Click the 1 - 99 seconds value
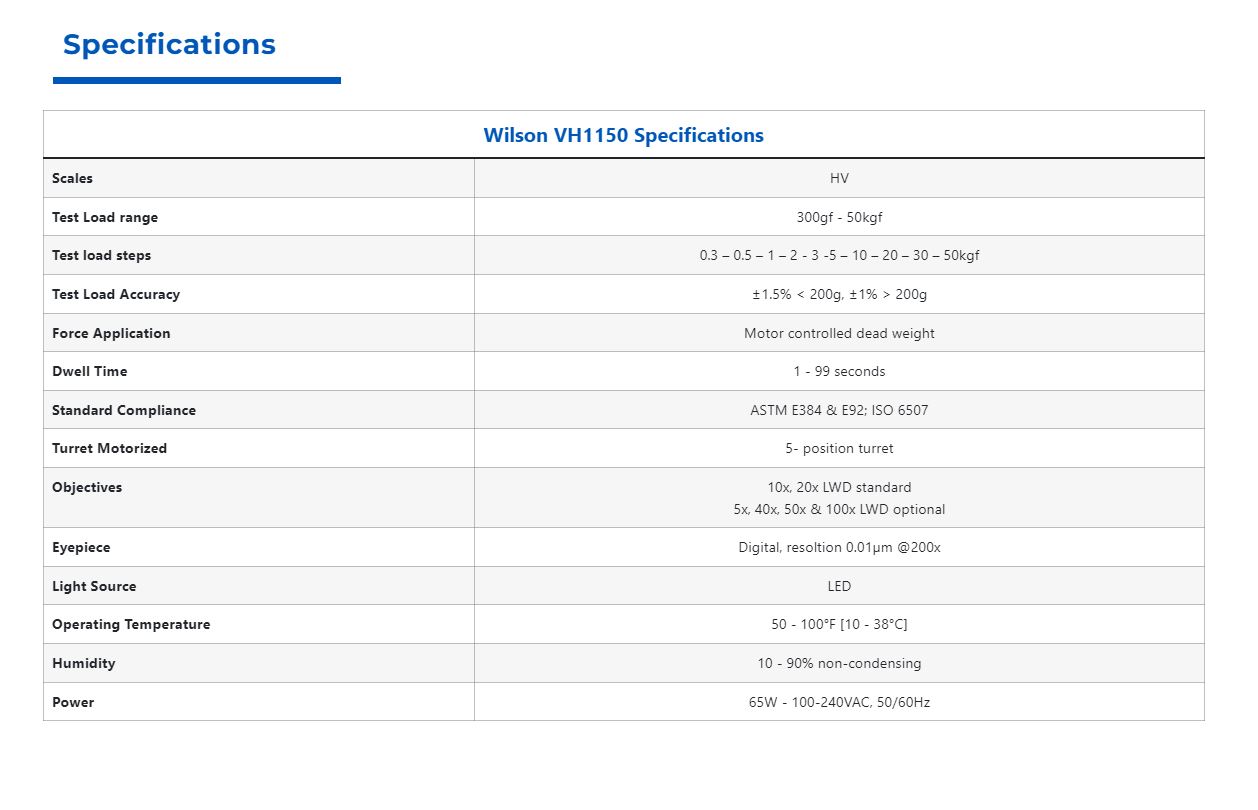The image size is (1258, 810). (839, 371)
